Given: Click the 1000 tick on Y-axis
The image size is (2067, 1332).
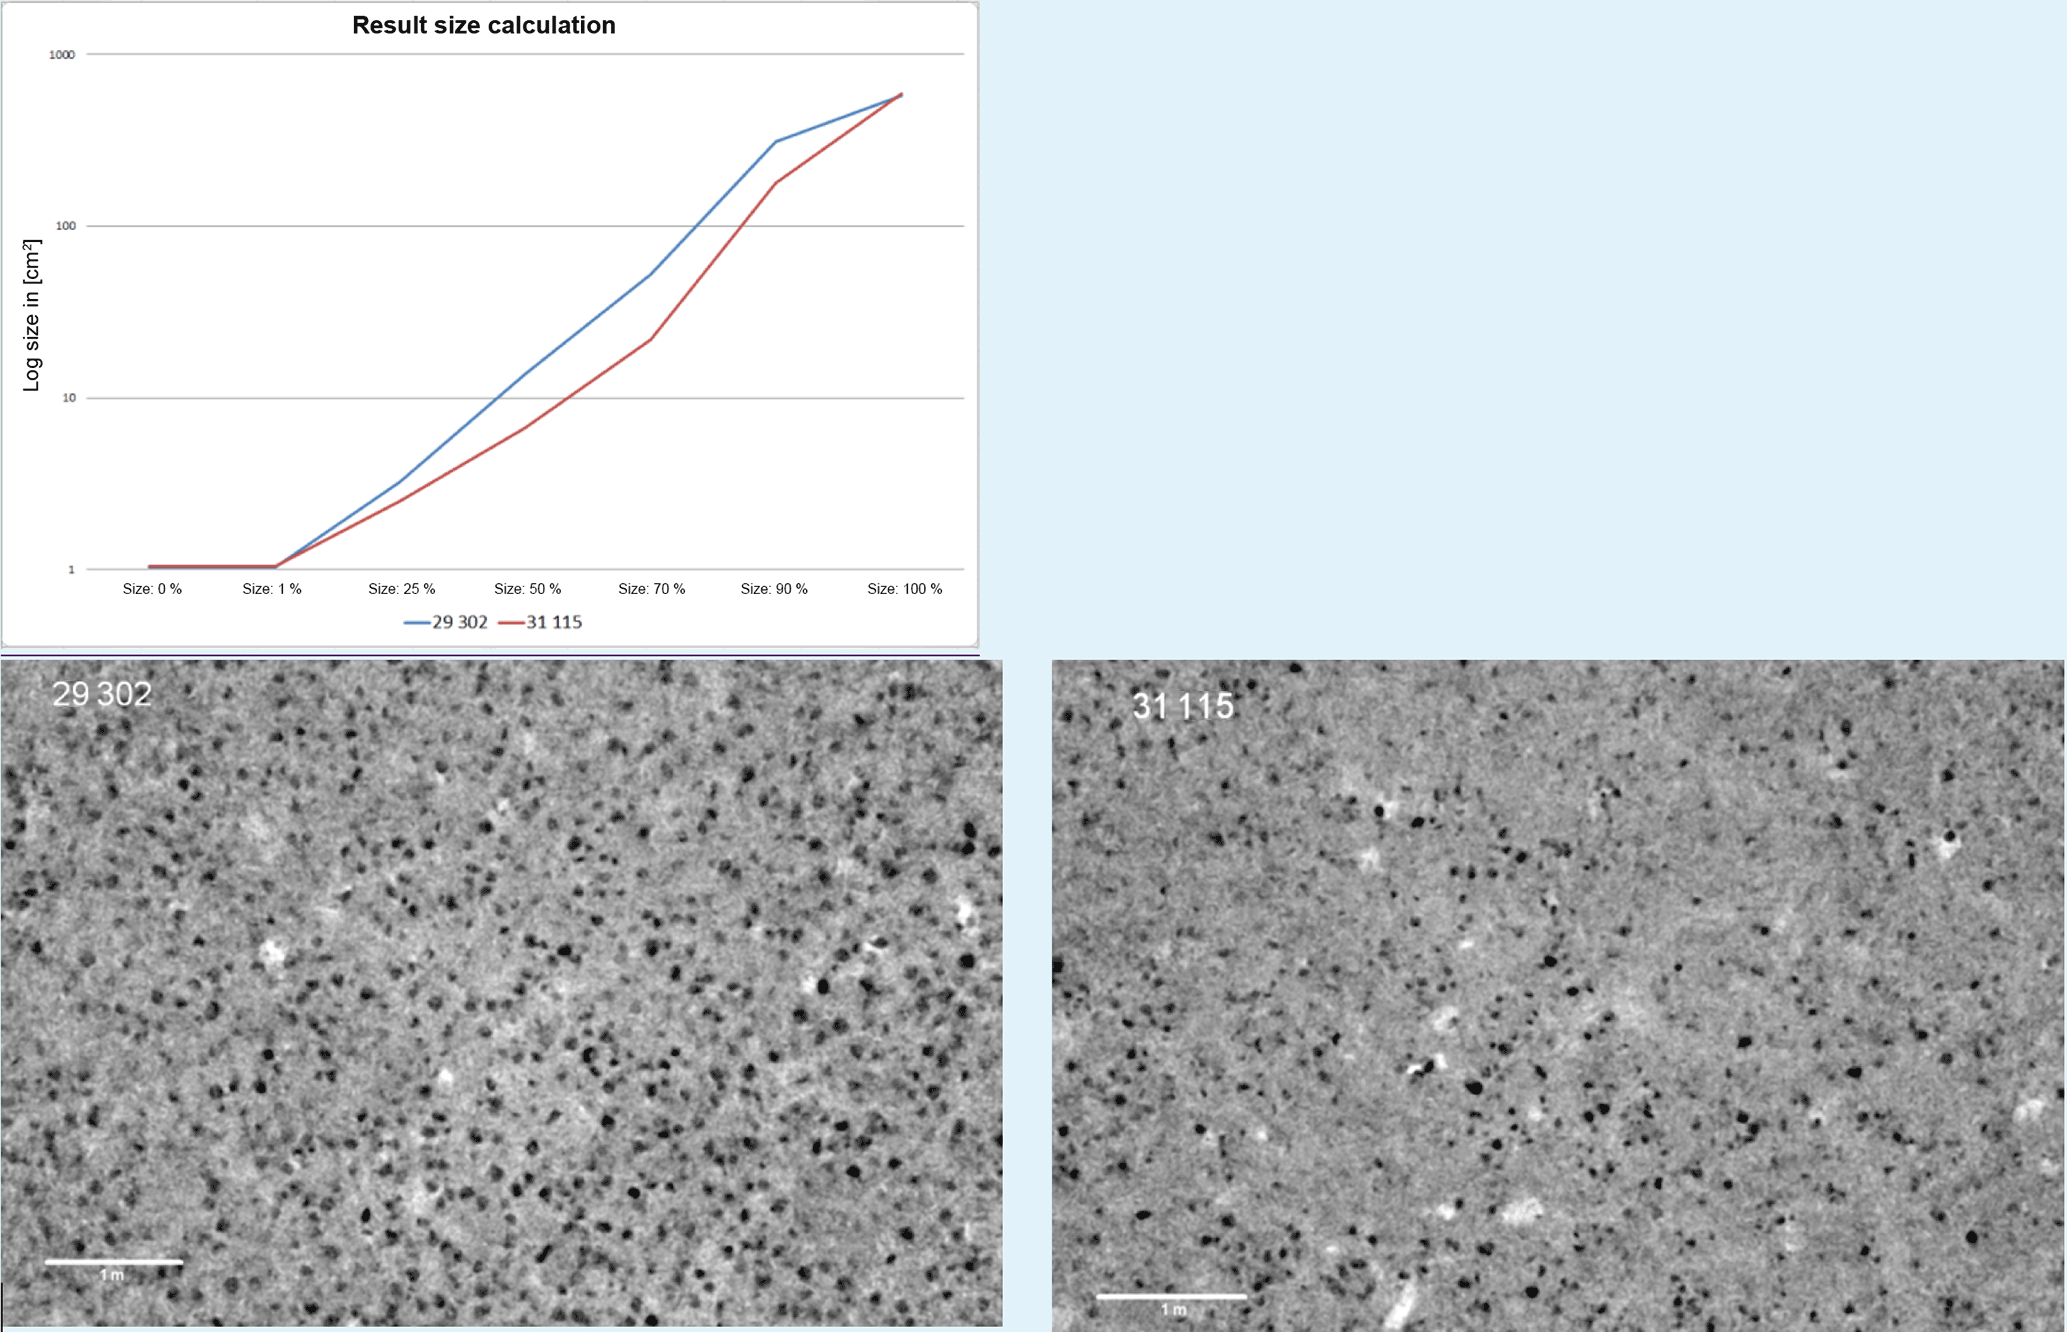Looking at the screenshot, I should tap(62, 55).
